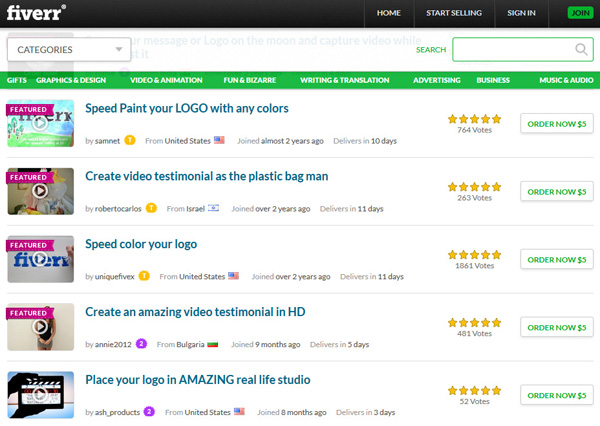Screen dimensions: 600x426
Task: Open 'Create video testimonial as the plastic bag man'
Action: coord(207,176)
